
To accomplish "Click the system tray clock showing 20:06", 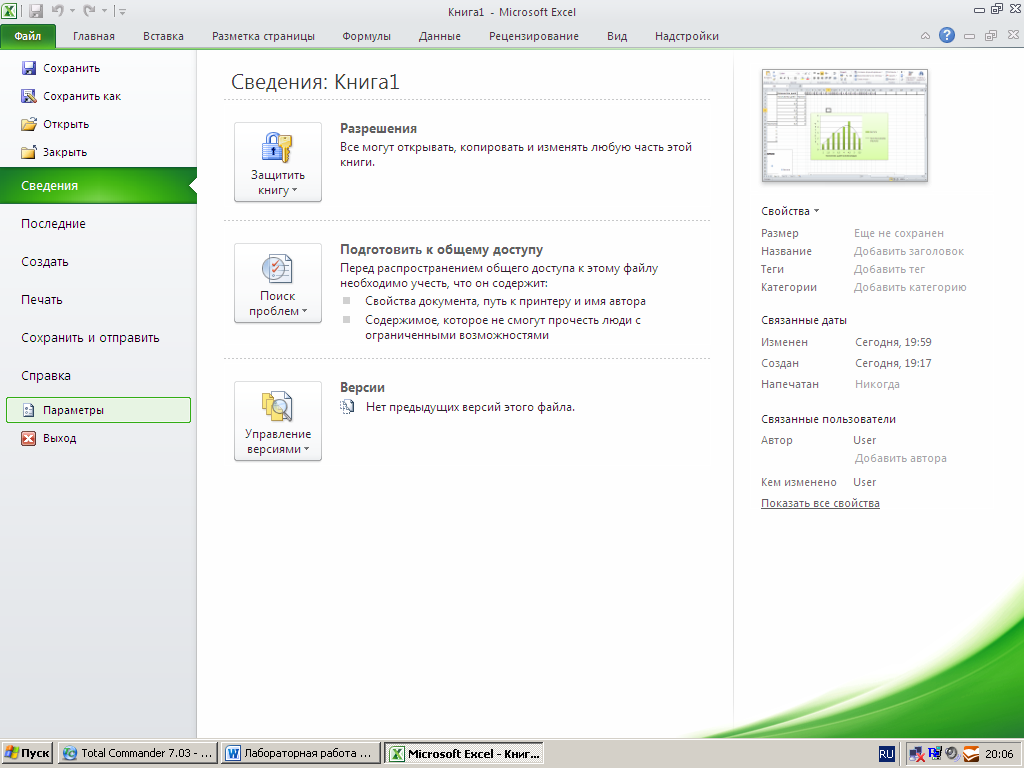I will click(x=999, y=754).
